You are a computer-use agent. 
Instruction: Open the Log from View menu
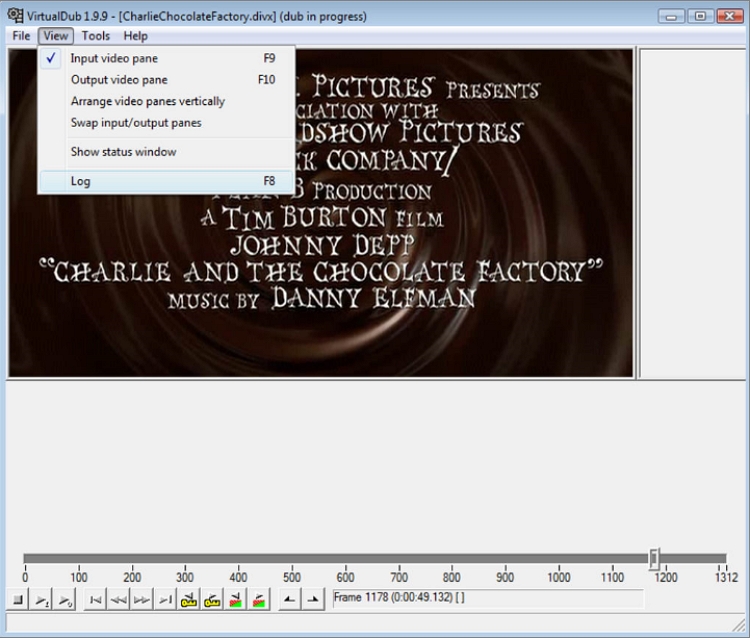(166, 181)
